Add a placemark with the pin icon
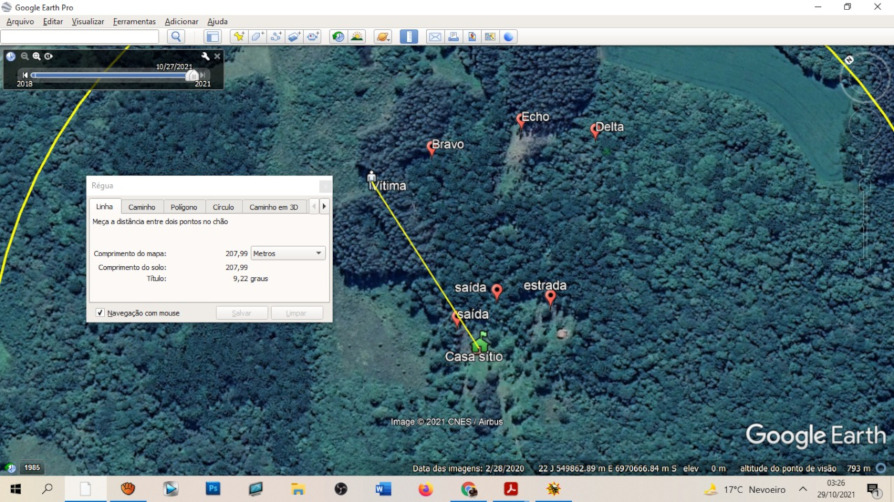Viewport: 894px width, 502px height. pyautogui.click(x=239, y=37)
